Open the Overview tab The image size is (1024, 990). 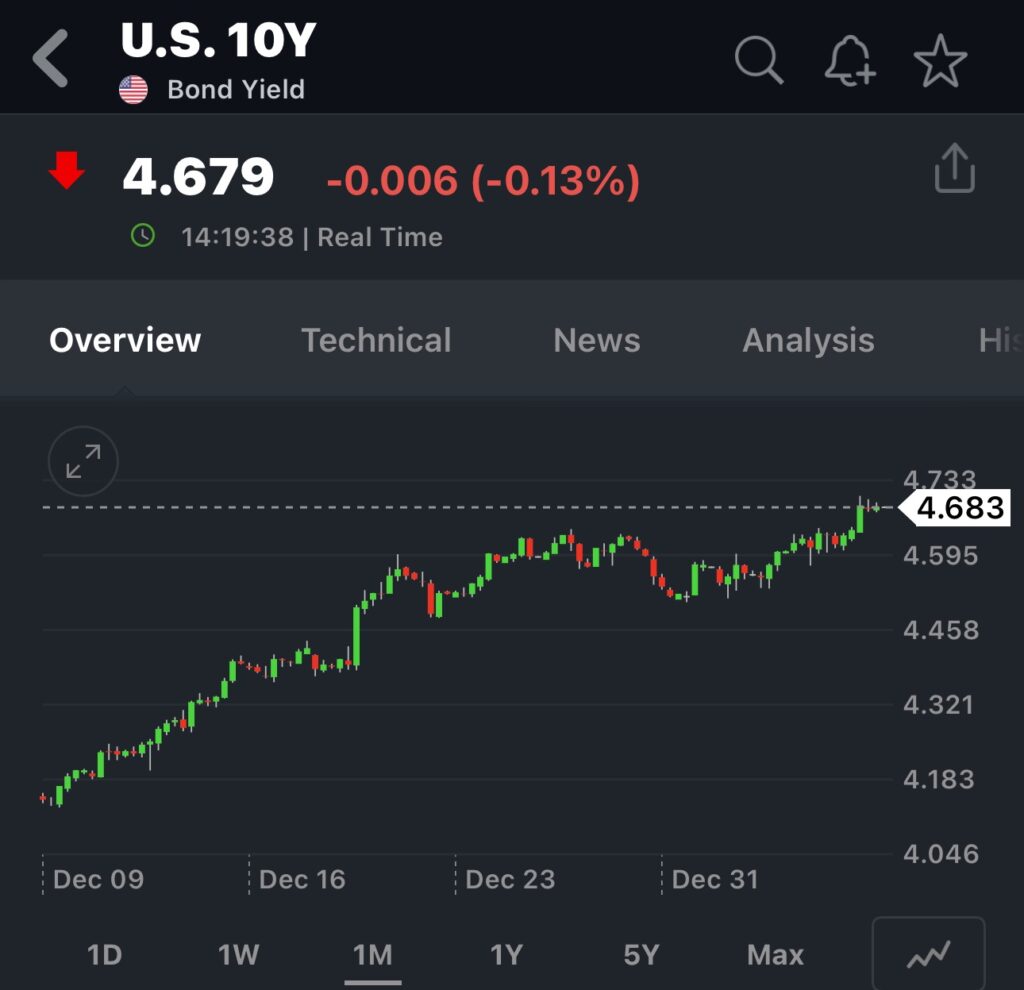pos(125,341)
